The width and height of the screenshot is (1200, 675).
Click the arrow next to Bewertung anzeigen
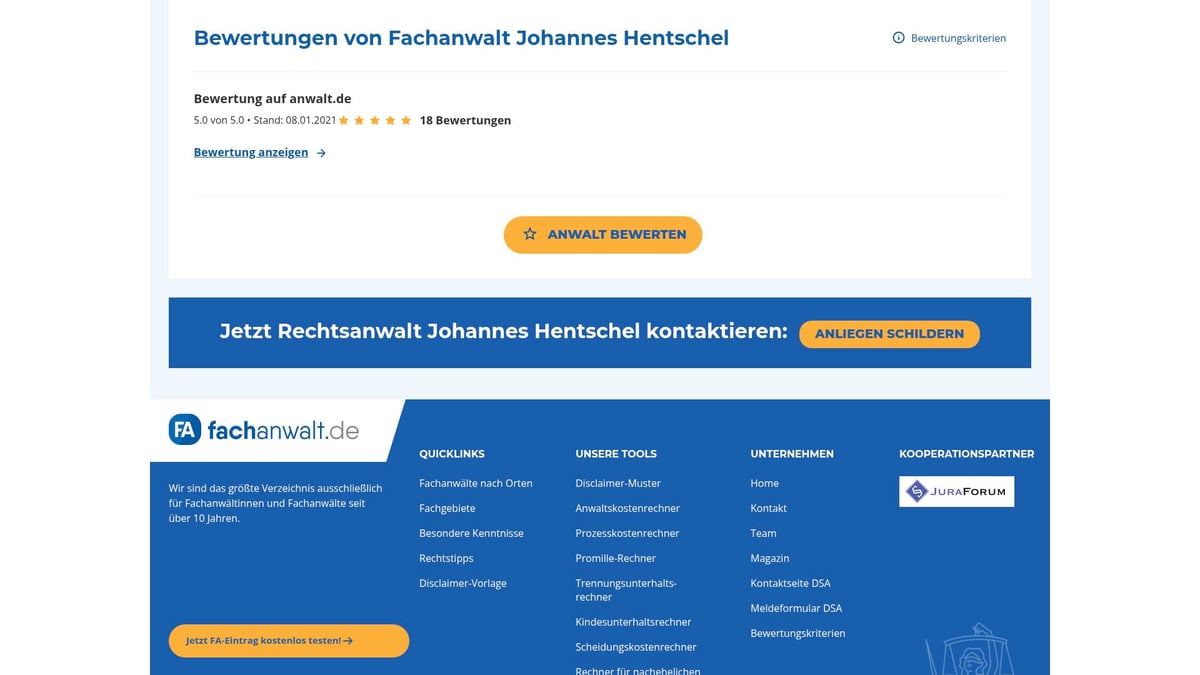321,152
